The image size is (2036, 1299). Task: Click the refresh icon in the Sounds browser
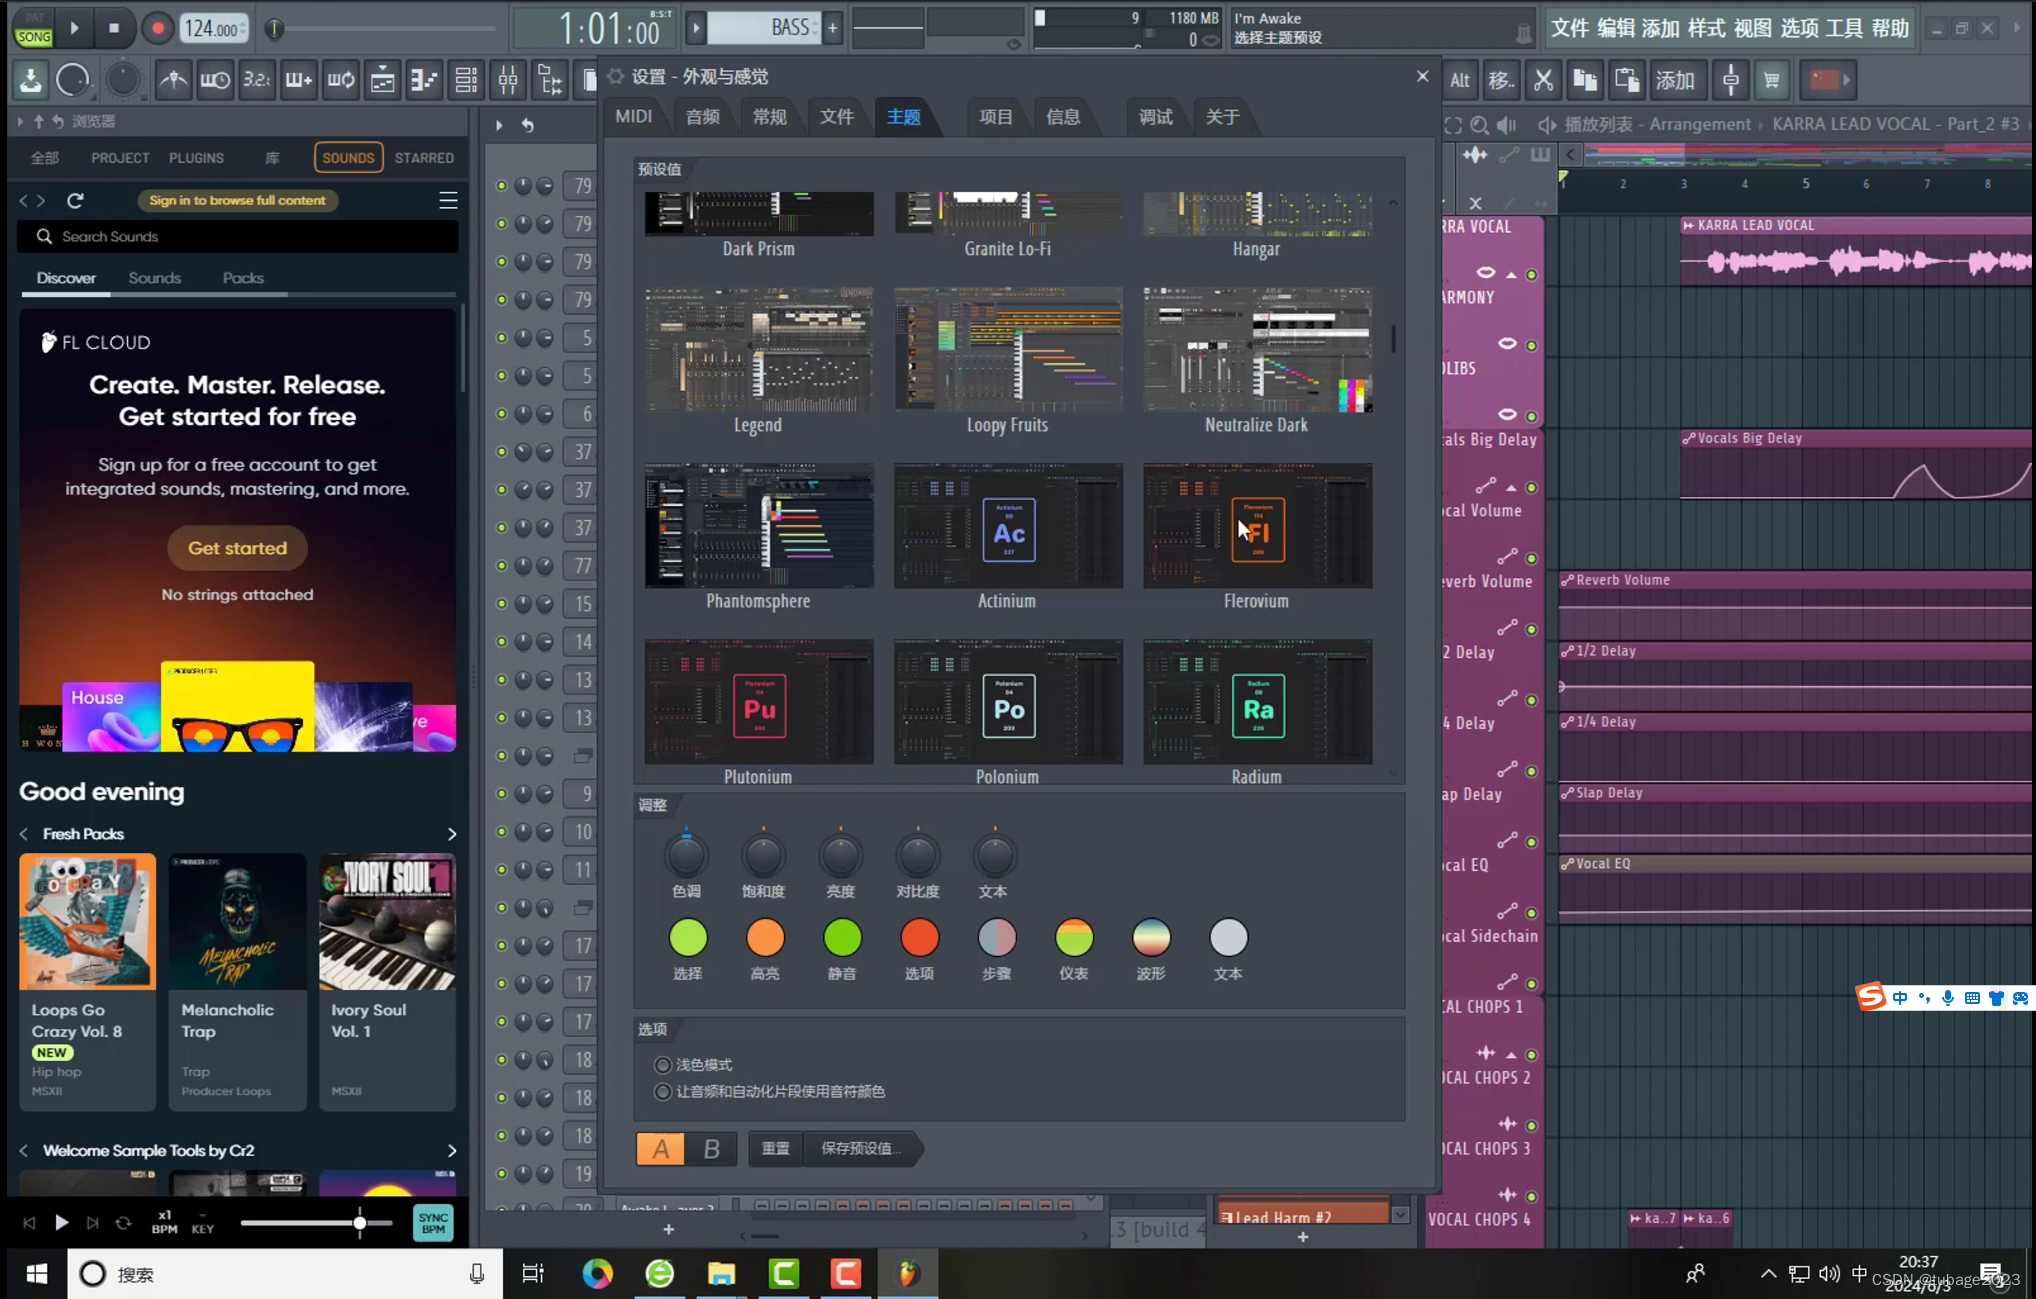coord(75,200)
